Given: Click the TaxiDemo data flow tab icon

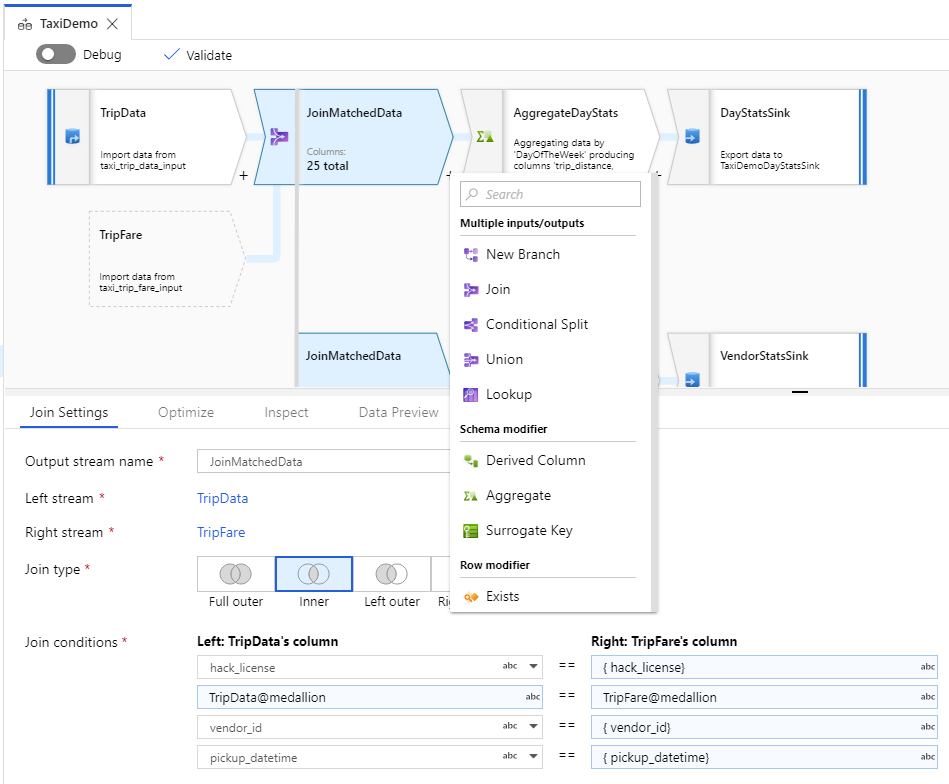Looking at the screenshot, I should (x=25, y=24).
